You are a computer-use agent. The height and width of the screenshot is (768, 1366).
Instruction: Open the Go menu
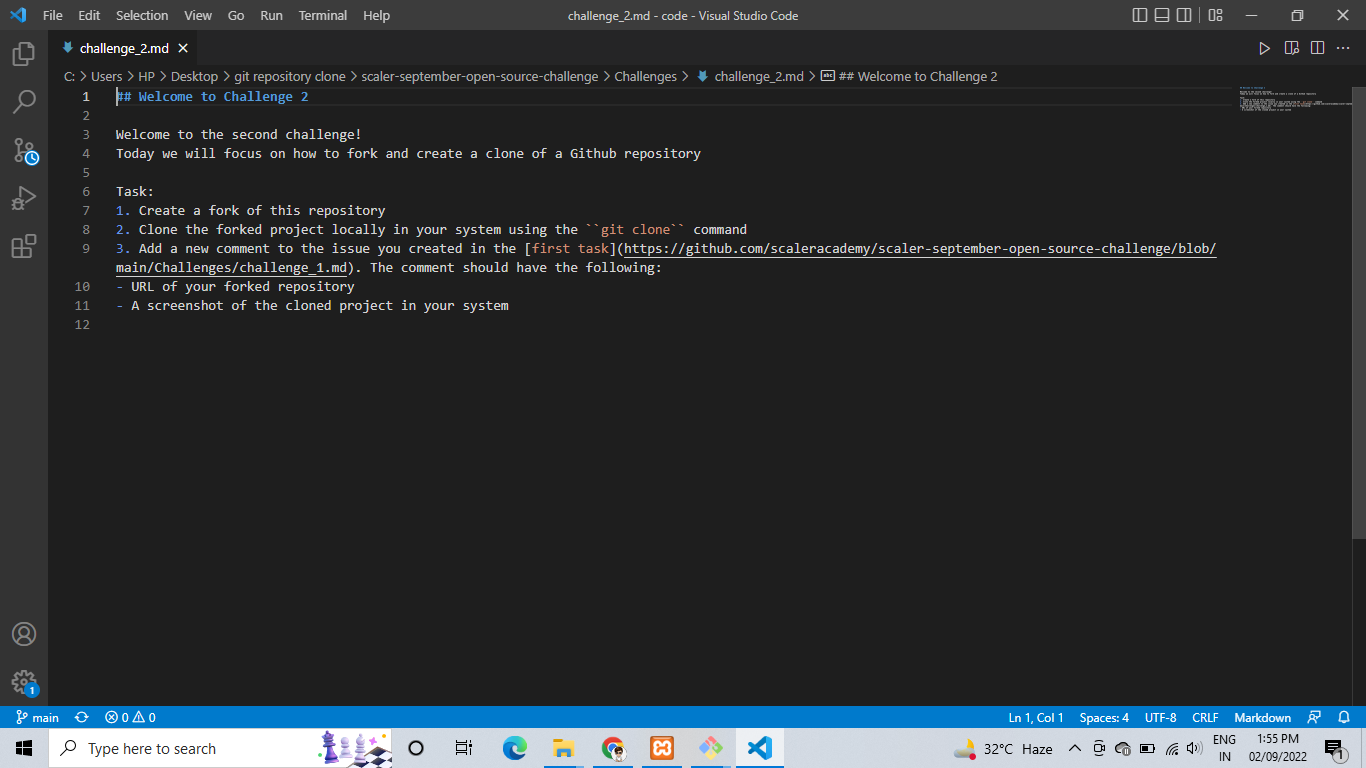click(236, 15)
